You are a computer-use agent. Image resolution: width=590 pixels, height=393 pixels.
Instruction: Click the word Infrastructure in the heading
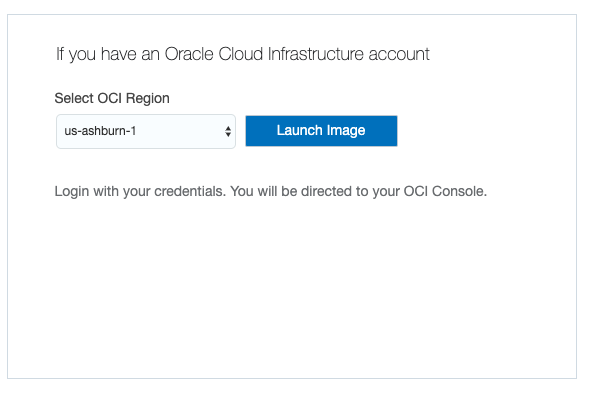pyautogui.click(x=316, y=54)
